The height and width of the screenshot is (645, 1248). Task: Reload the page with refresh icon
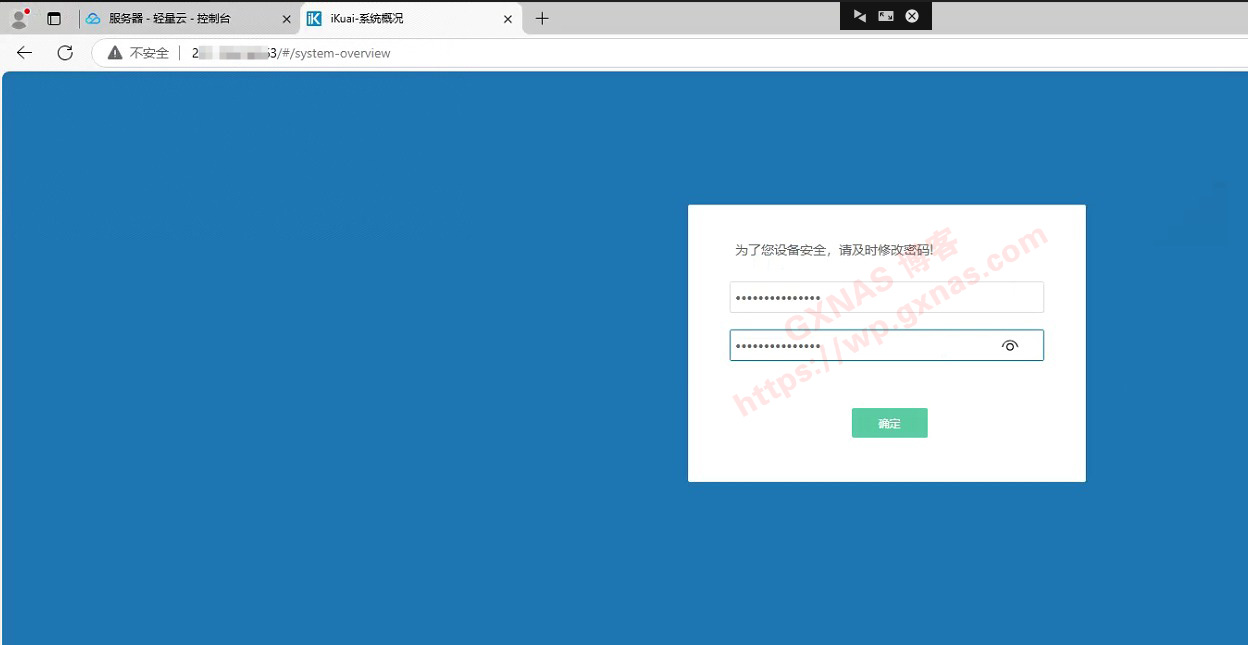click(x=65, y=53)
